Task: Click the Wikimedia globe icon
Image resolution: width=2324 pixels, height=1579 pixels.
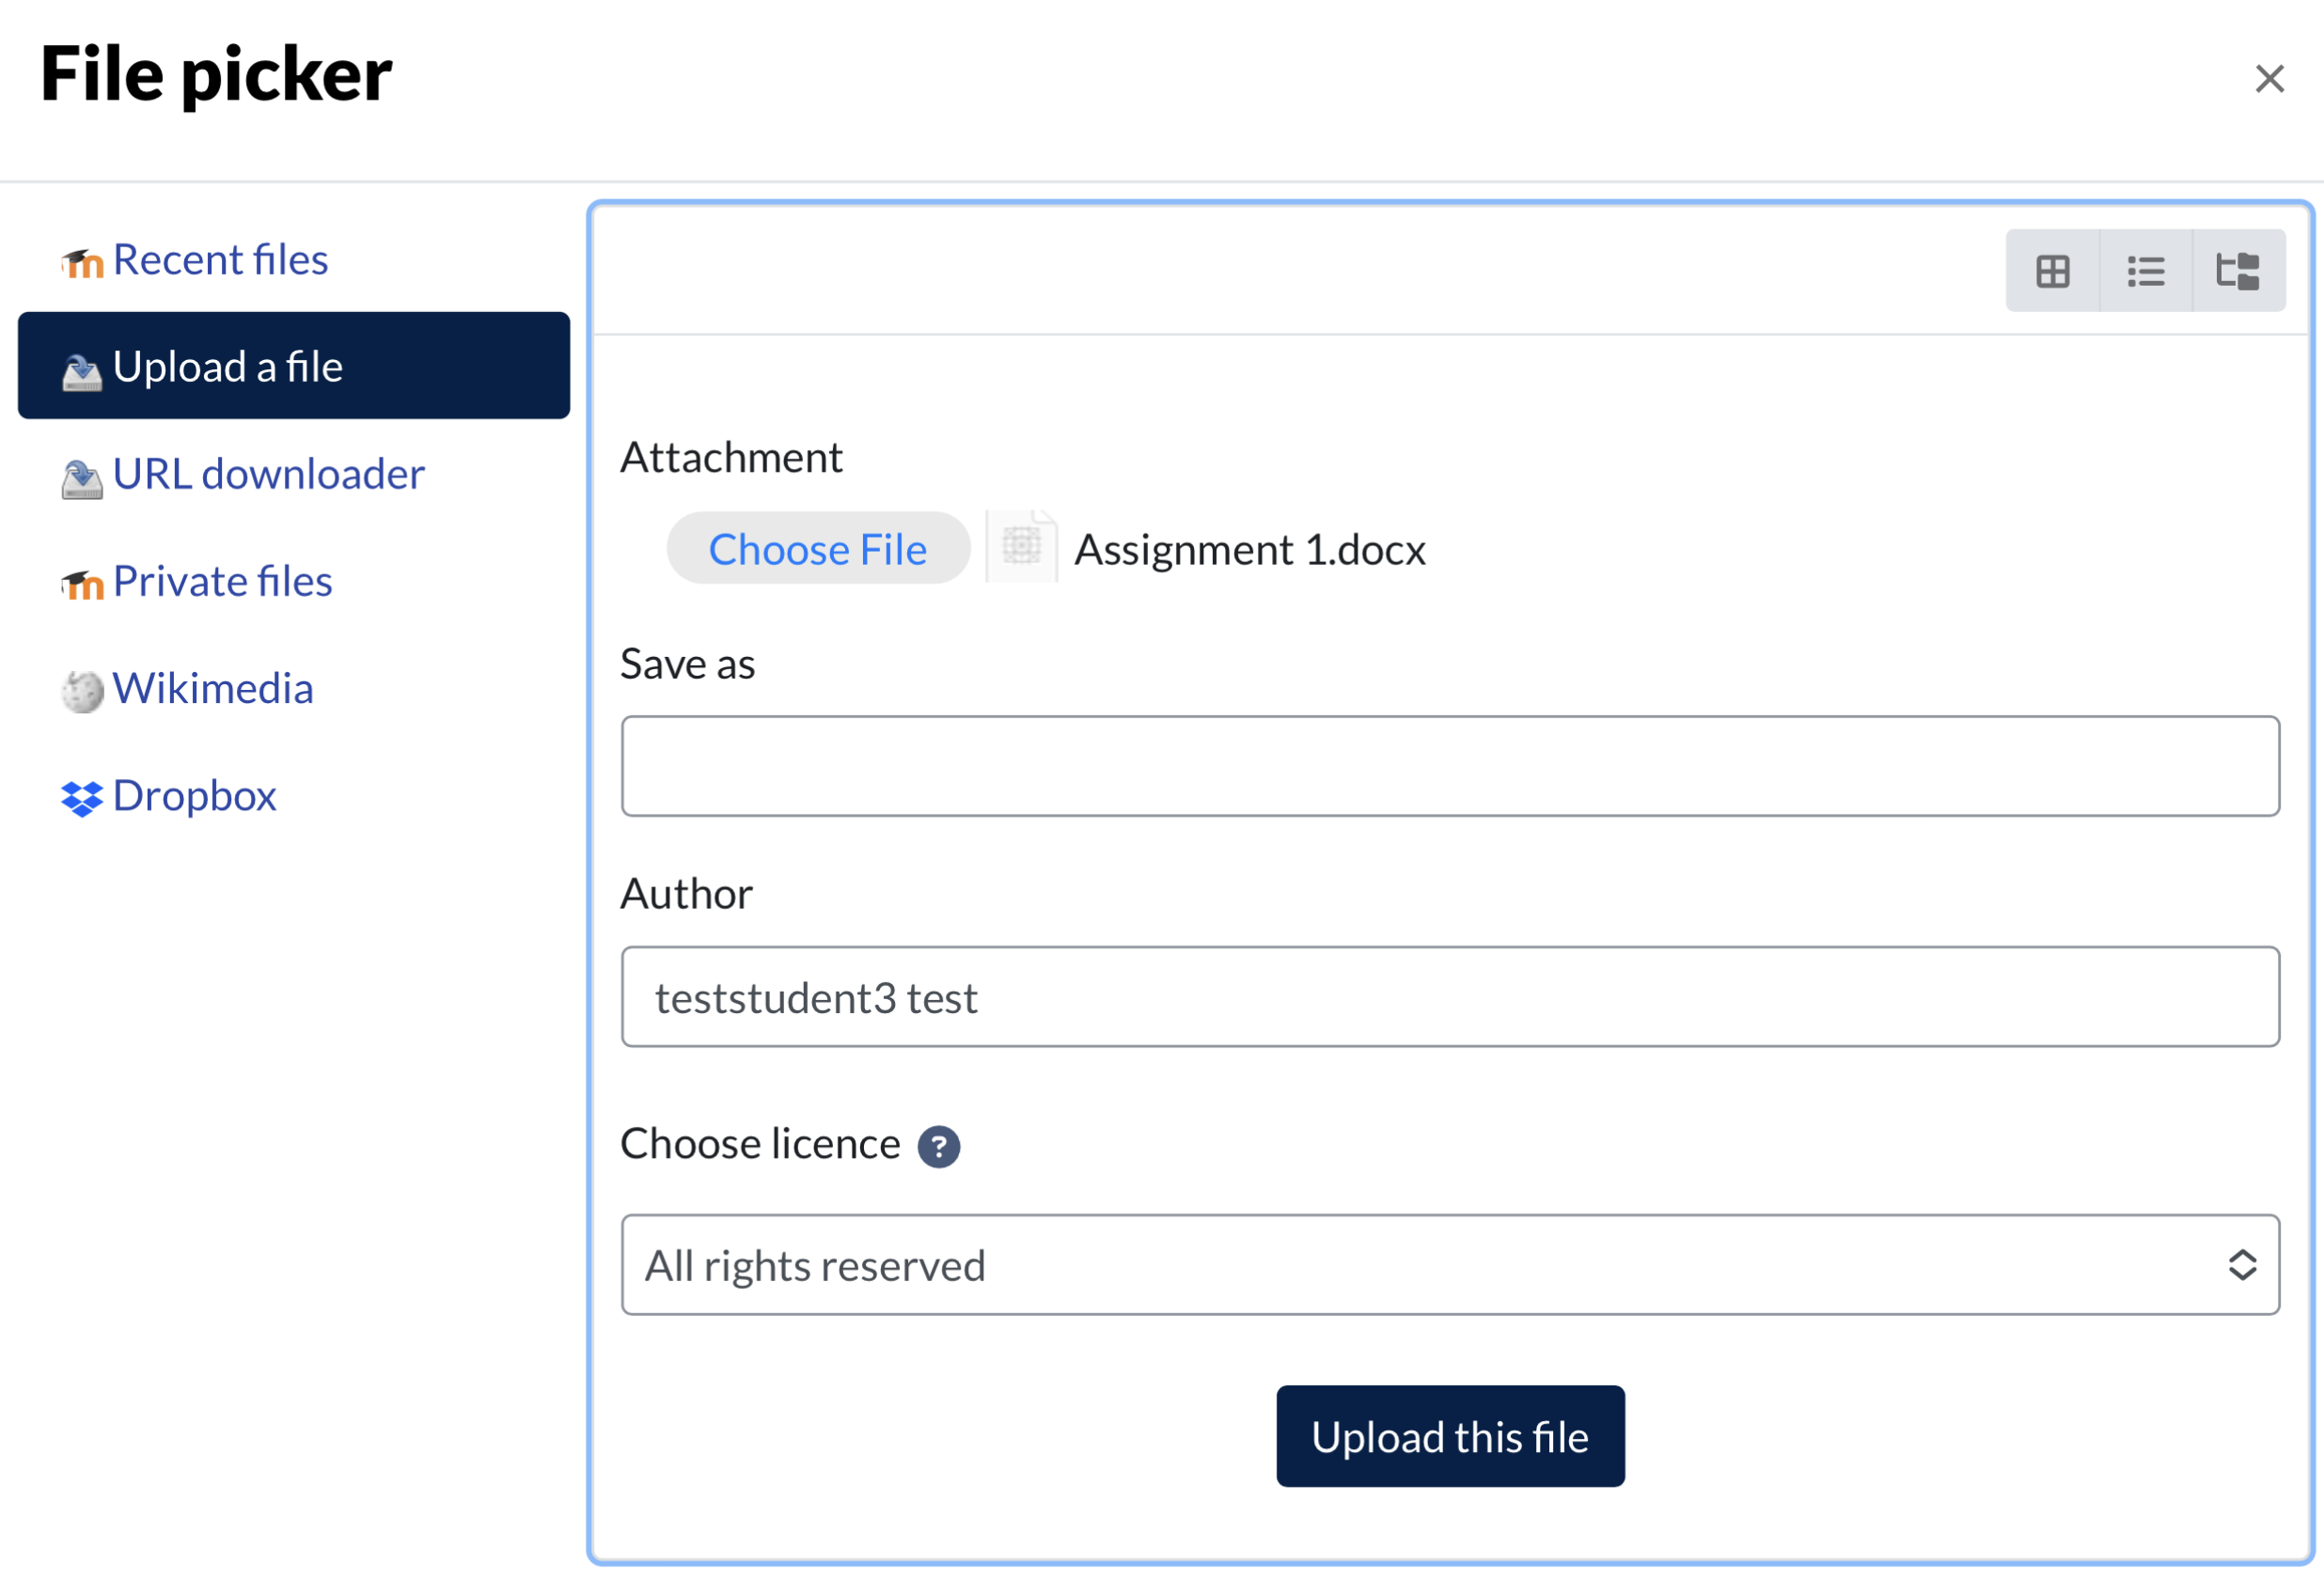Action: coord(82,691)
